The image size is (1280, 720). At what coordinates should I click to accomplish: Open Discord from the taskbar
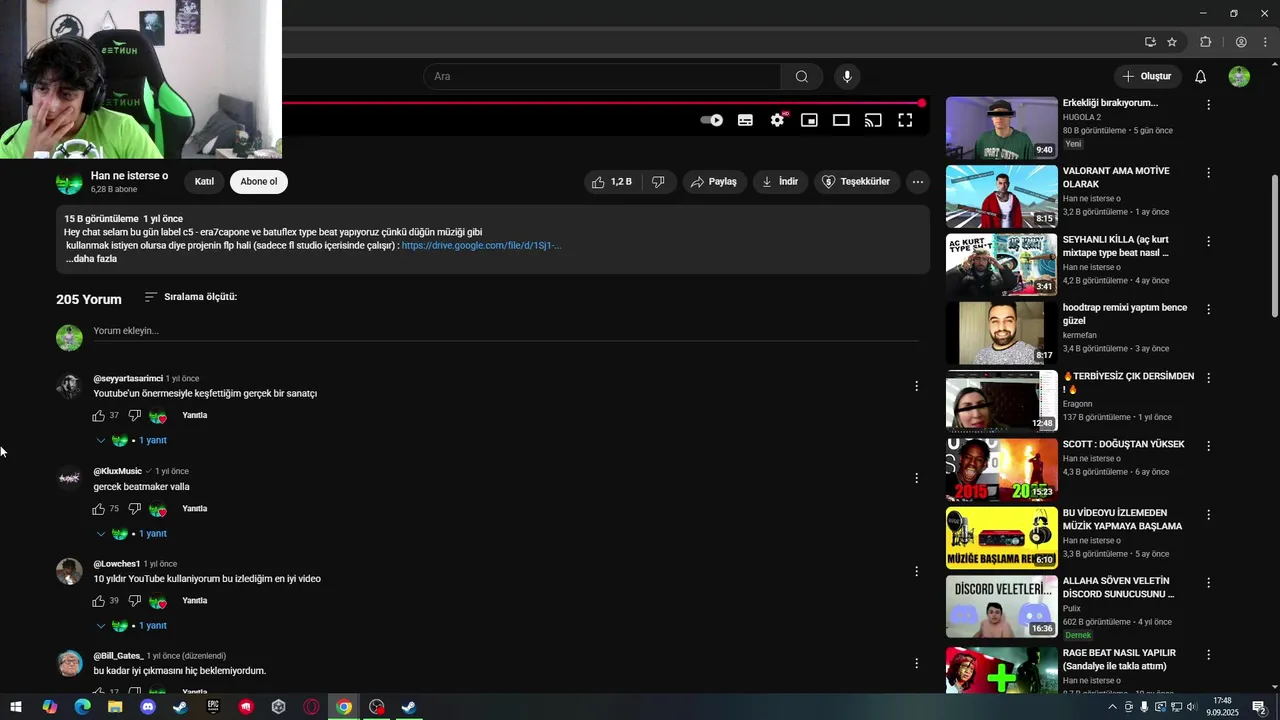click(148, 707)
